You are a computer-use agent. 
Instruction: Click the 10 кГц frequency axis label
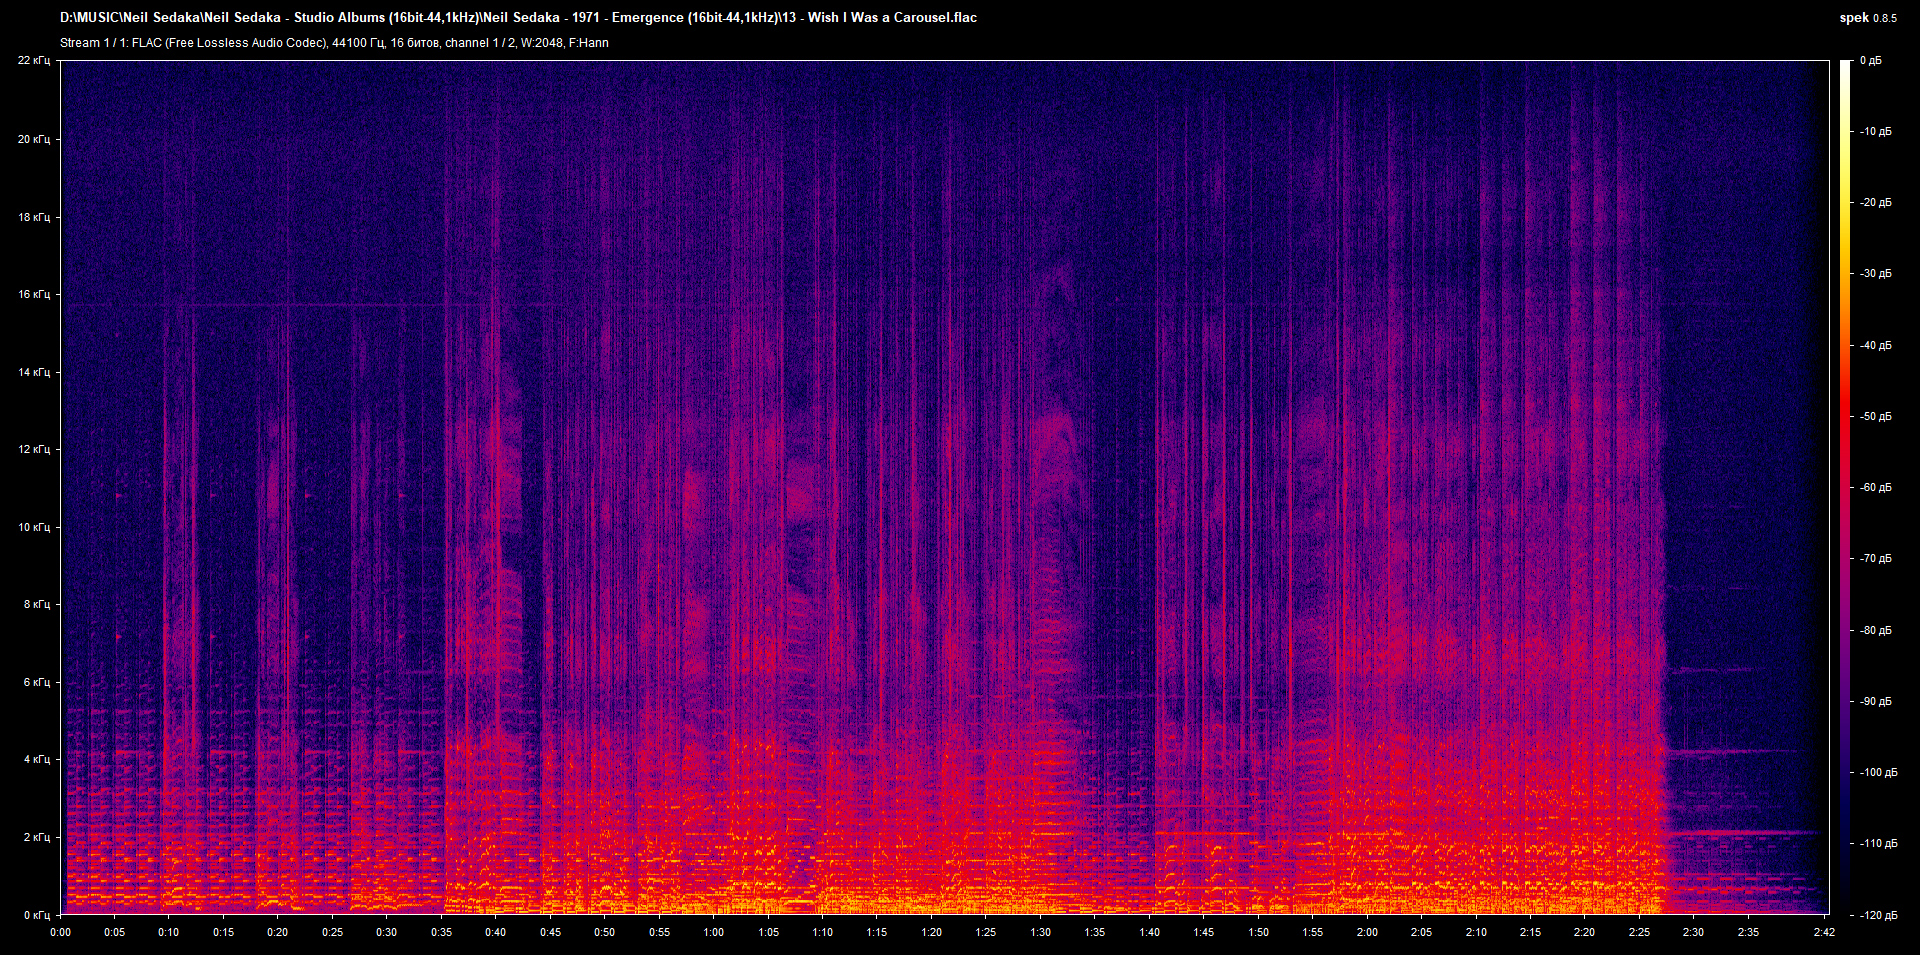pos(33,527)
